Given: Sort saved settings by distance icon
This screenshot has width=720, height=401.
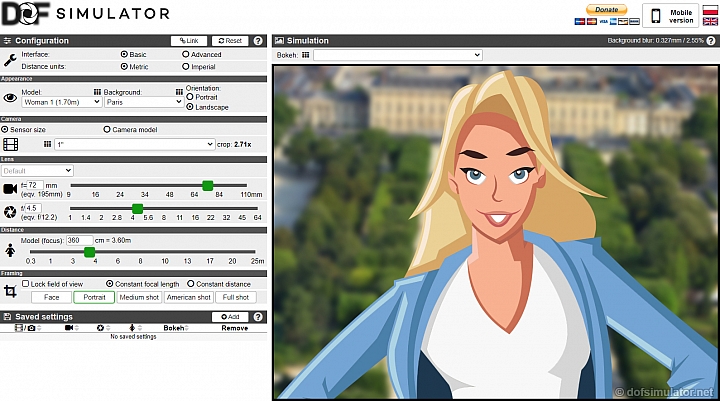Looking at the screenshot, I should 135,328.
